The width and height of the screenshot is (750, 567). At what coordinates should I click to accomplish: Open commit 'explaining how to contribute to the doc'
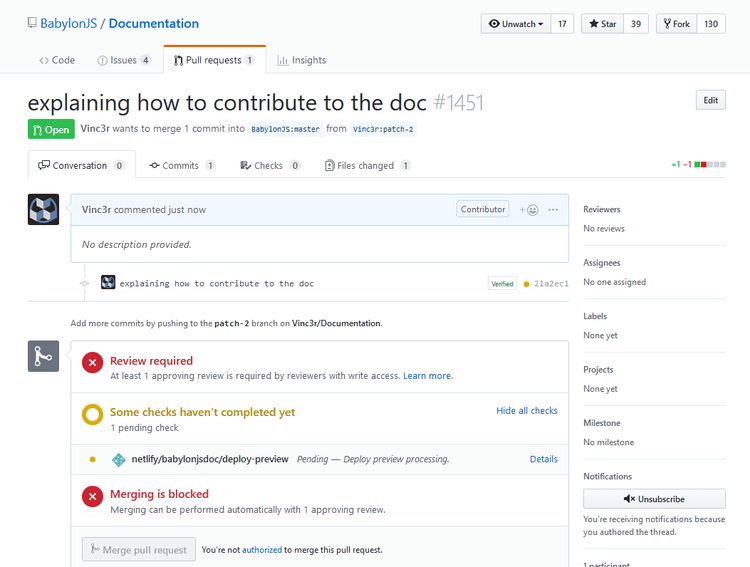[x=217, y=284]
